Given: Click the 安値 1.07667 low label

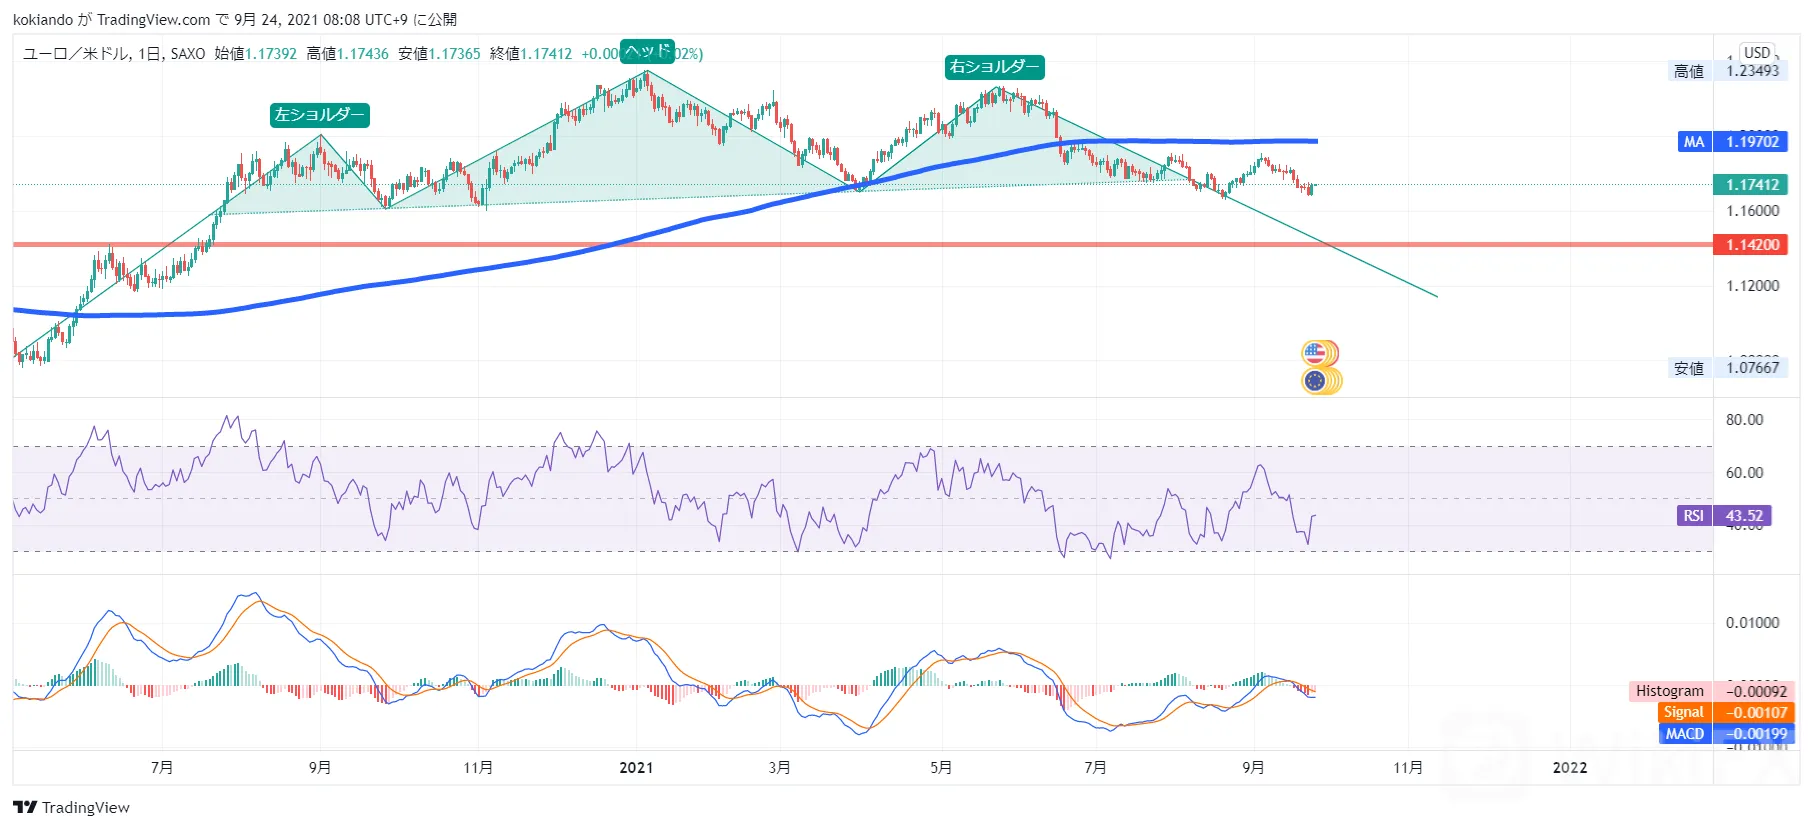Looking at the screenshot, I should pyautogui.click(x=1727, y=368).
